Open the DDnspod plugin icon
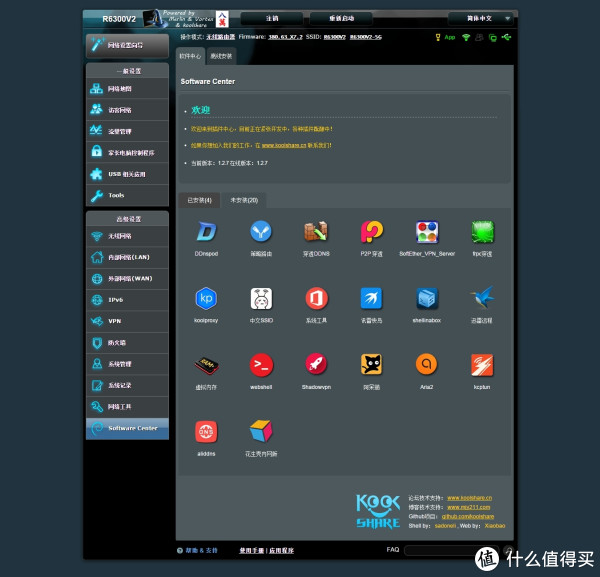This screenshot has height=577, width=600. [x=206, y=233]
